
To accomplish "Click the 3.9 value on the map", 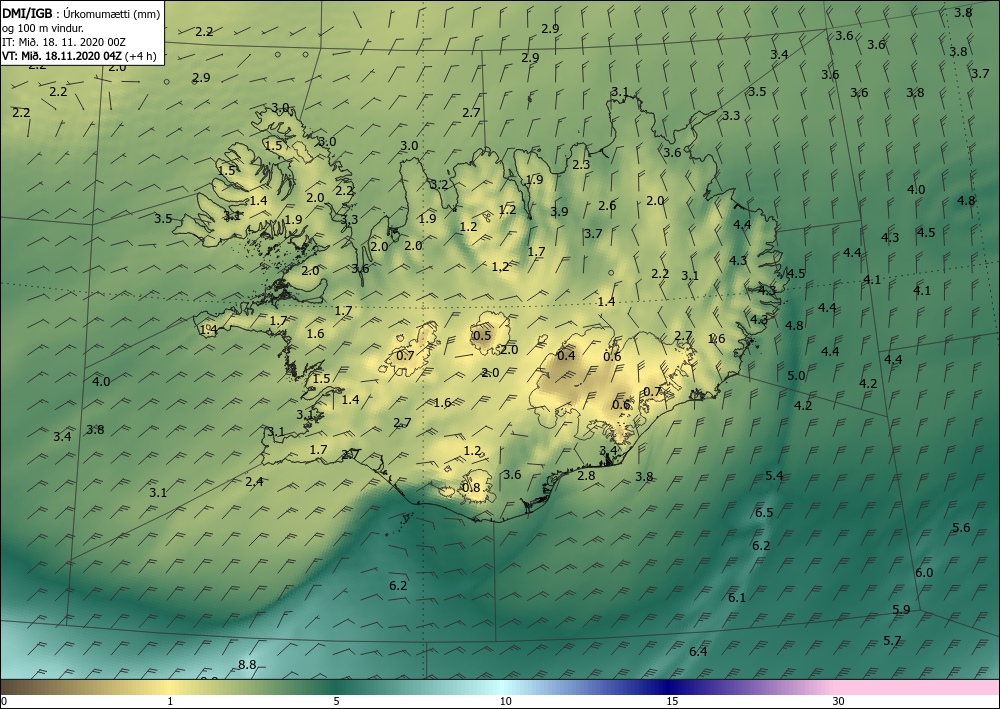I will (x=559, y=211).
